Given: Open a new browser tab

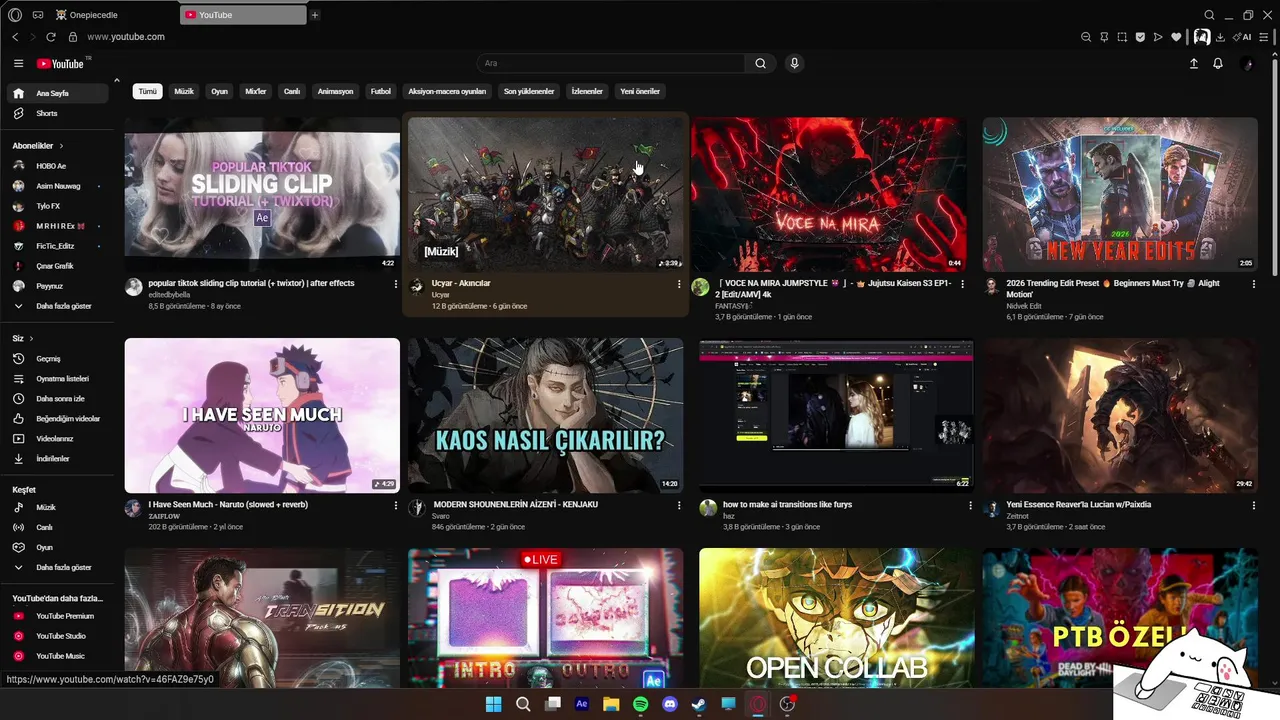Looking at the screenshot, I should 315,15.
